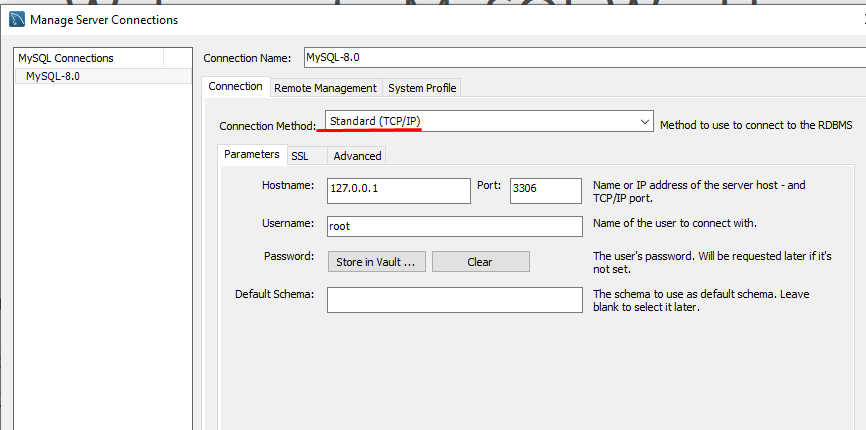Open the Remote Management tab
Image resolution: width=866 pixels, height=430 pixels.
point(325,88)
